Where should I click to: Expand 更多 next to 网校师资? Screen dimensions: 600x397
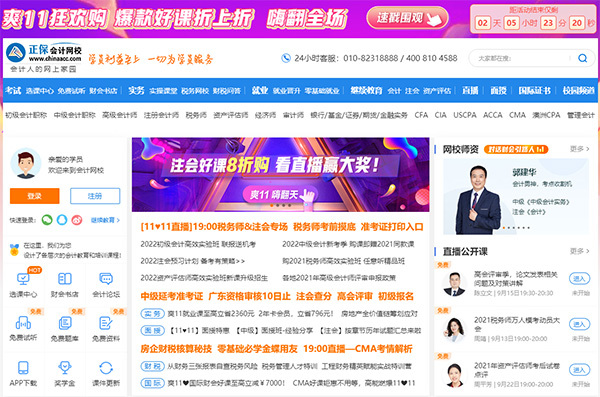[x=579, y=149]
